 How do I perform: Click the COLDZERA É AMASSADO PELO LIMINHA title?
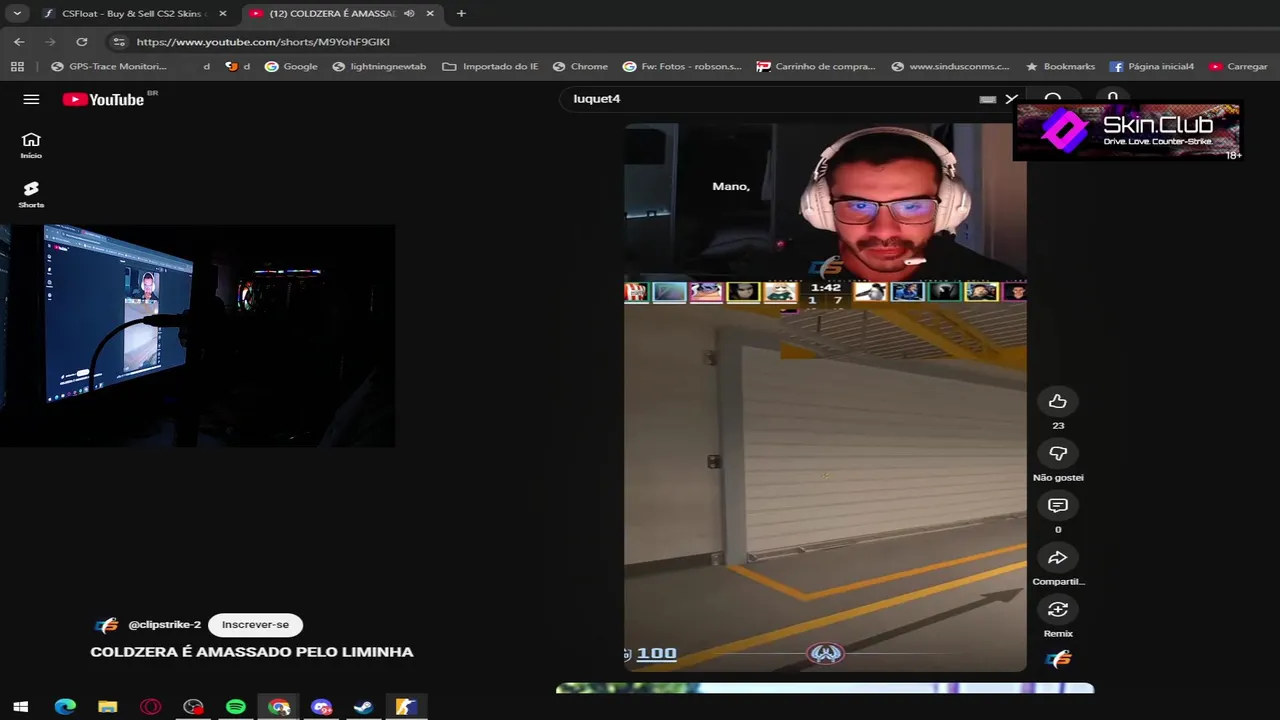click(251, 652)
